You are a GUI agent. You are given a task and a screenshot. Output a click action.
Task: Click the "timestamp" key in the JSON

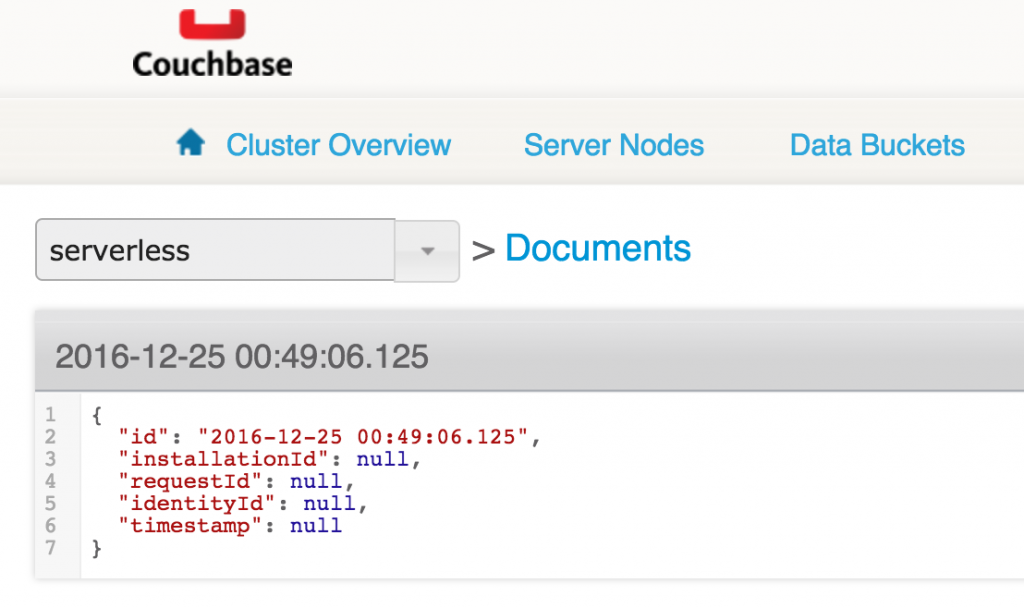[x=189, y=526]
